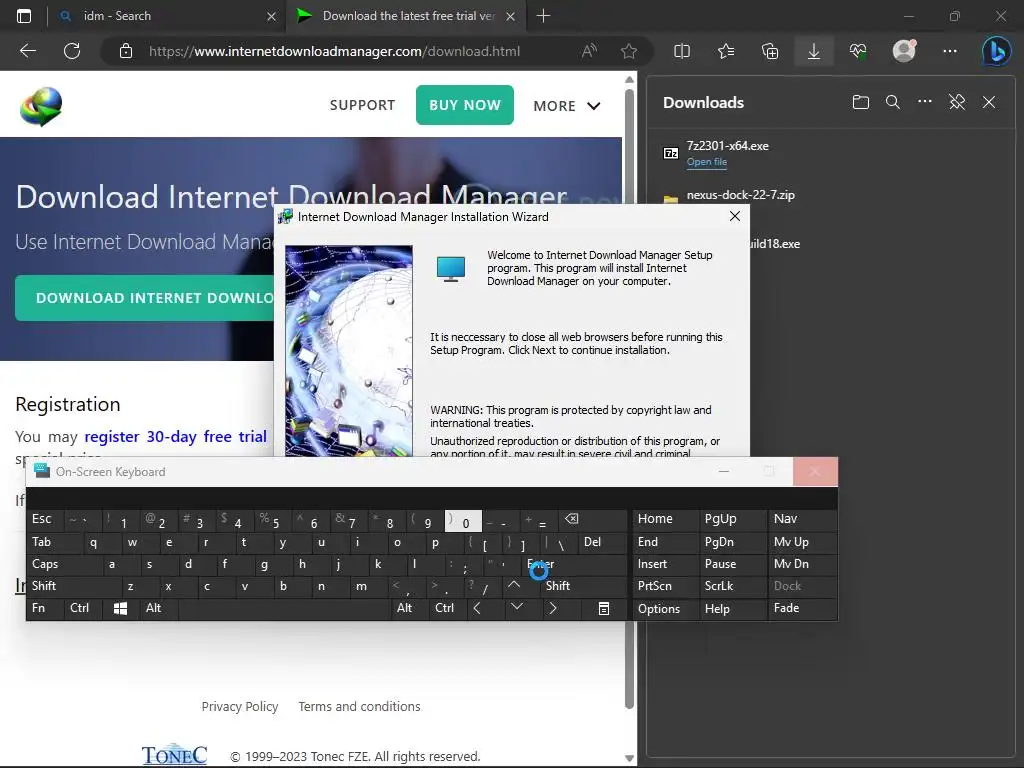Add page to favorites star icon
The image size is (1024, 768).
(629, 51)
